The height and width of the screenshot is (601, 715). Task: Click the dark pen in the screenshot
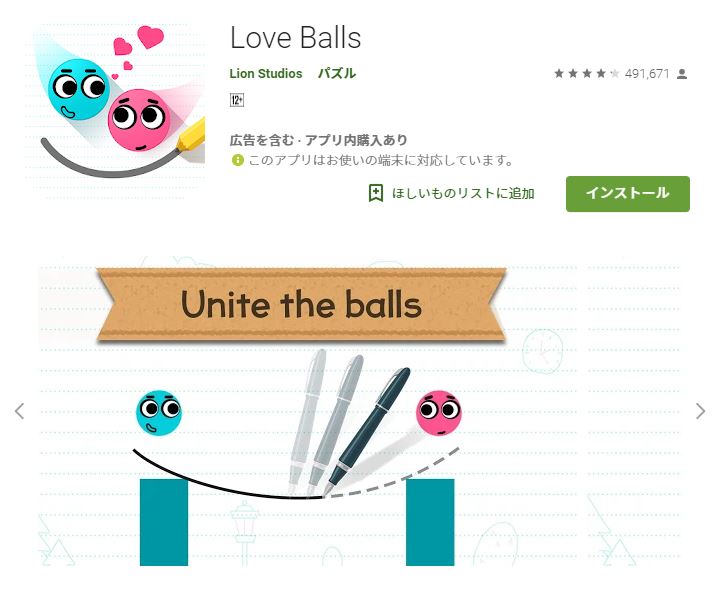tap(368, 431)
